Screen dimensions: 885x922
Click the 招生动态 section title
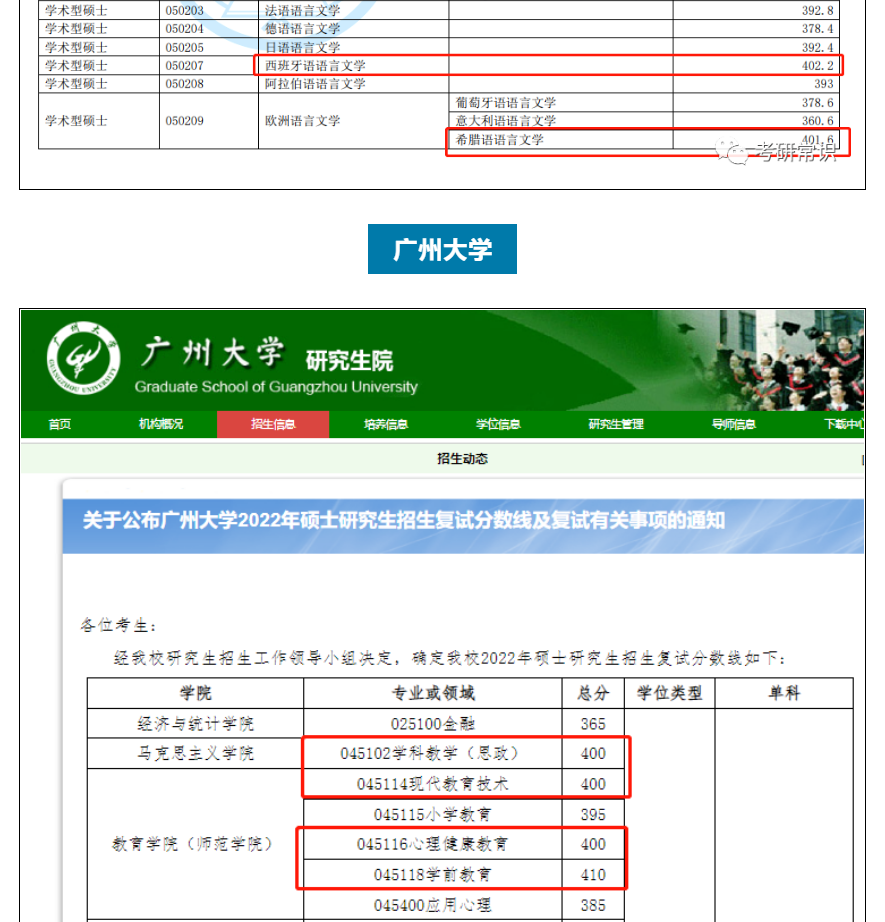point(462,459)
